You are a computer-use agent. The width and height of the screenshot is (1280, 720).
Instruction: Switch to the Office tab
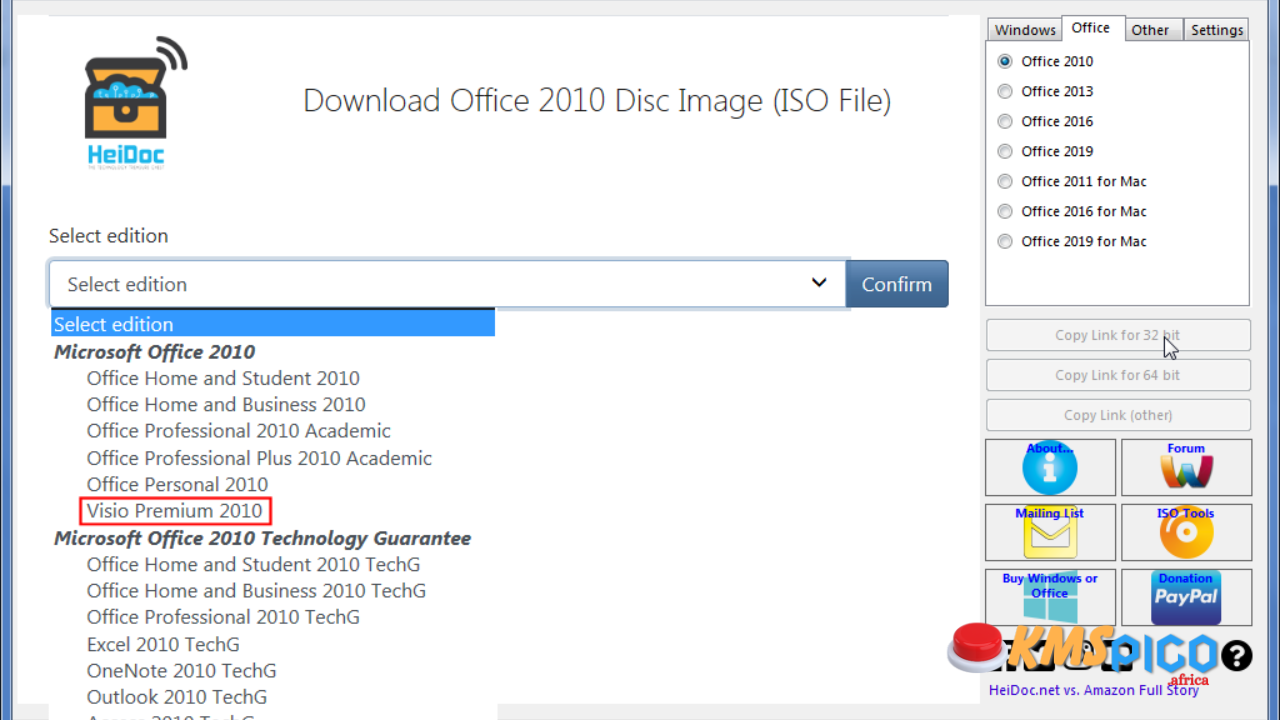tap(1091, 28)
